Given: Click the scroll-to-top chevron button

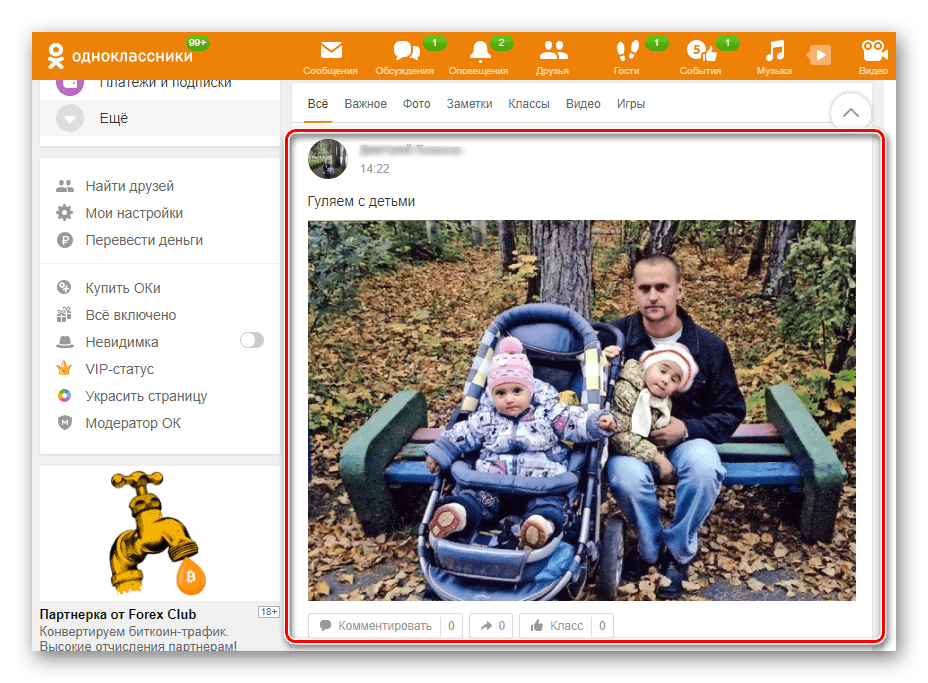Looking at the screenshot, I should pos(850,112).
